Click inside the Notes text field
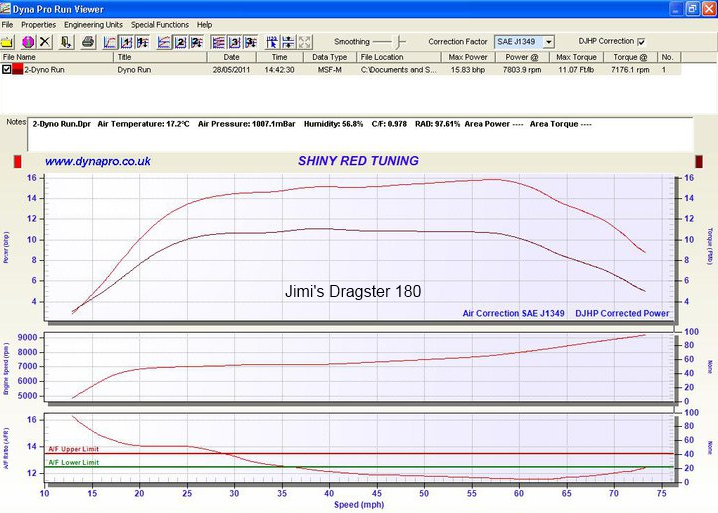Screen dimensions: 718x513 (360, 134)
